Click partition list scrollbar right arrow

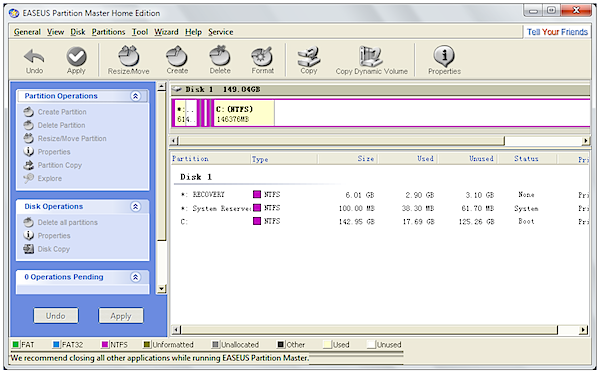pos(583,330)
